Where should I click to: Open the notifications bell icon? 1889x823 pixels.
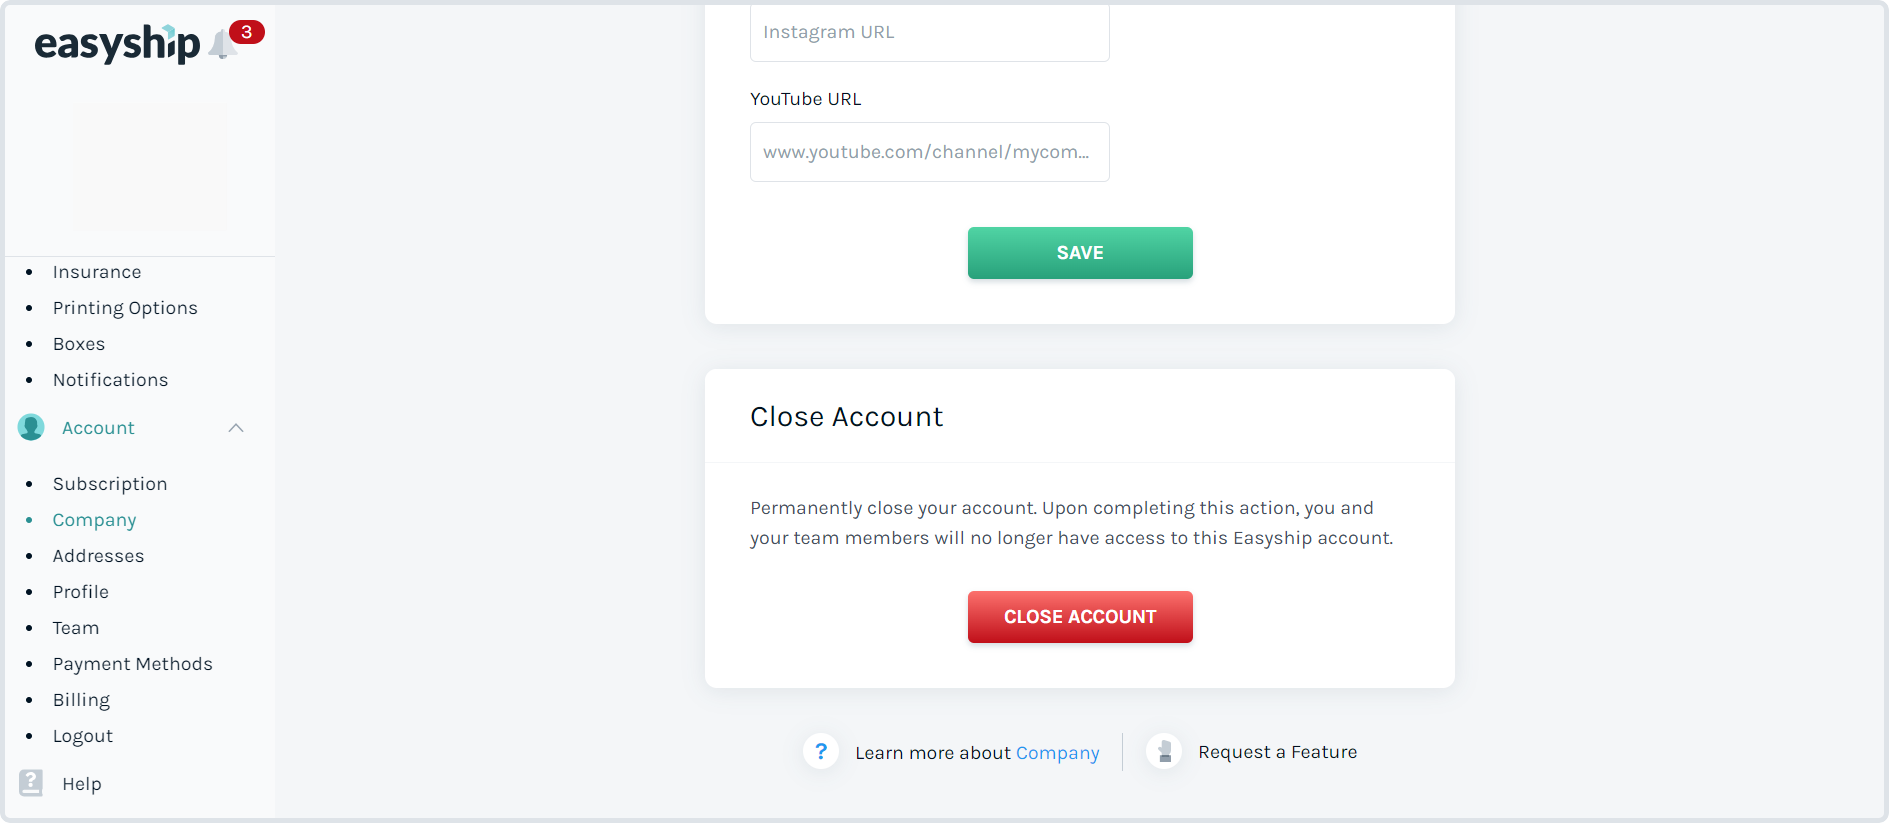[x=222, y=44]
